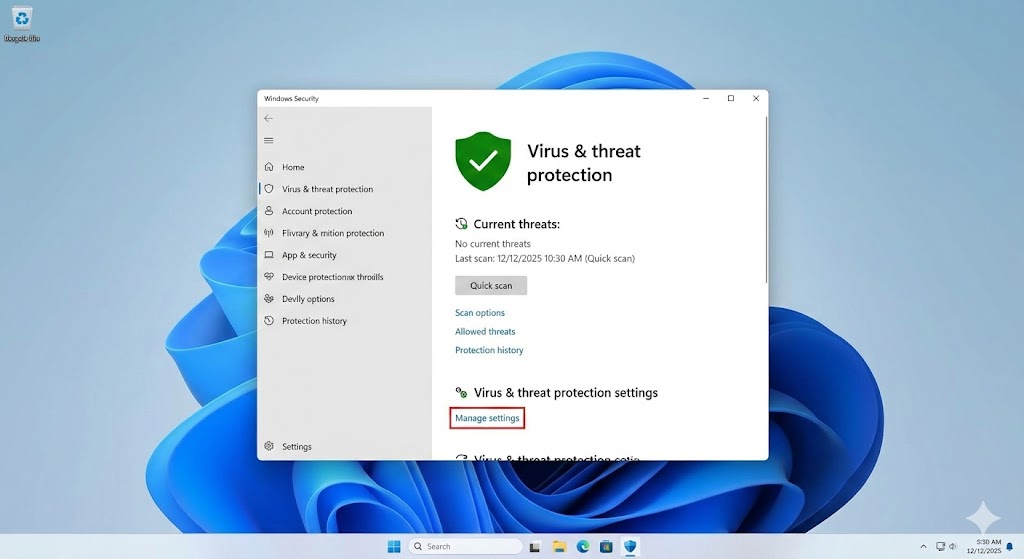Click the 'No current threats' status text

493,244
